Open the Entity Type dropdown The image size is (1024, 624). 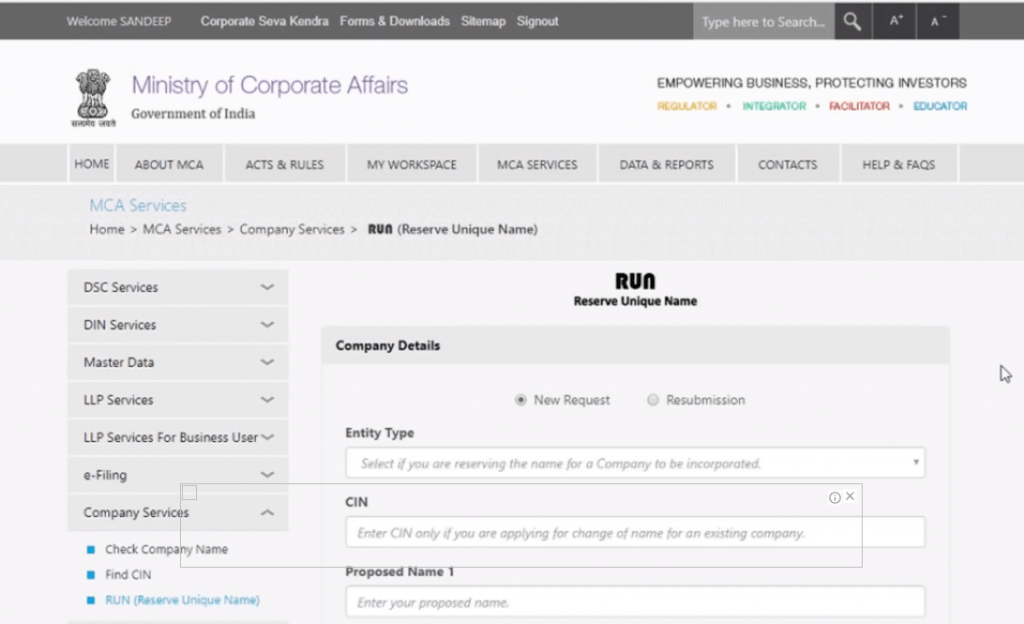[635, 463]
